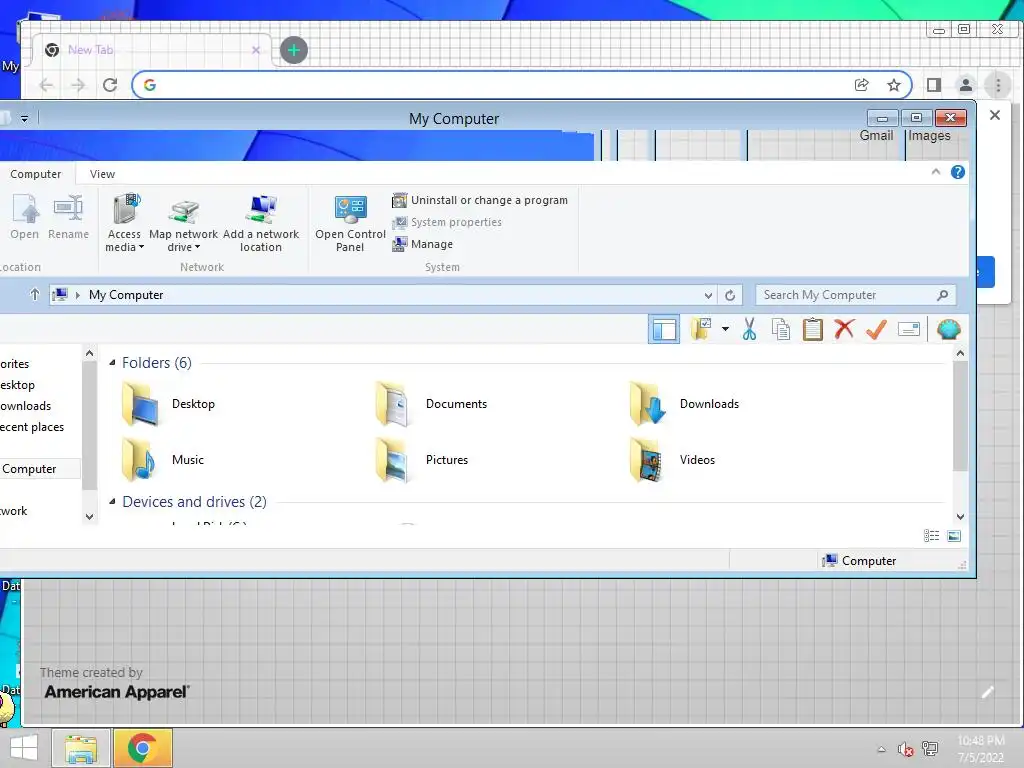
Task: Select the Documents folder
Action: click(x=431, y=404)
